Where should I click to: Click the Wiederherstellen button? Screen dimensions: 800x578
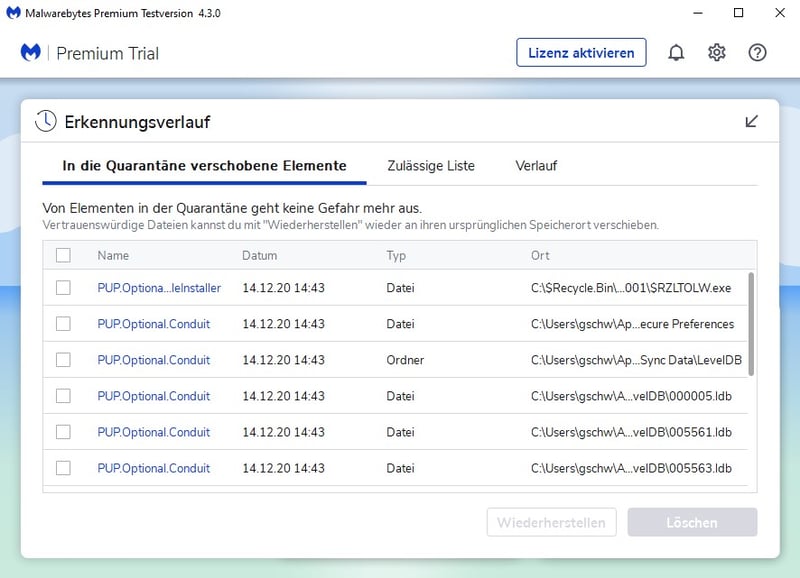pyautogui.click(x=552, y=522)
